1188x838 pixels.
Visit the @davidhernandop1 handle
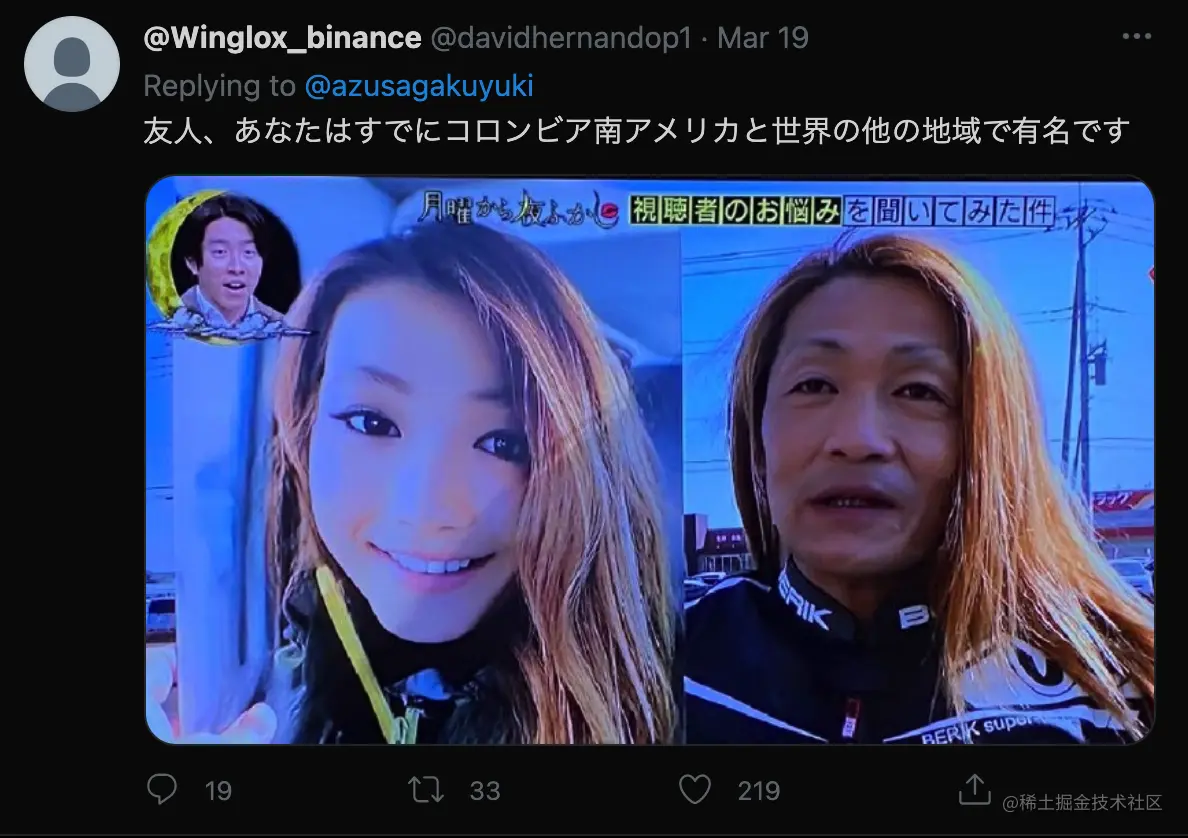click(561, 38)
